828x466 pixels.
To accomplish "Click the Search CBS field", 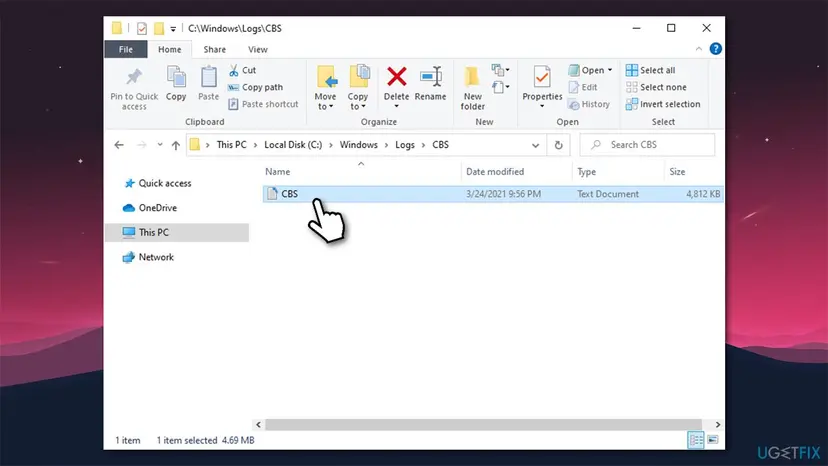I will point(647,145).
